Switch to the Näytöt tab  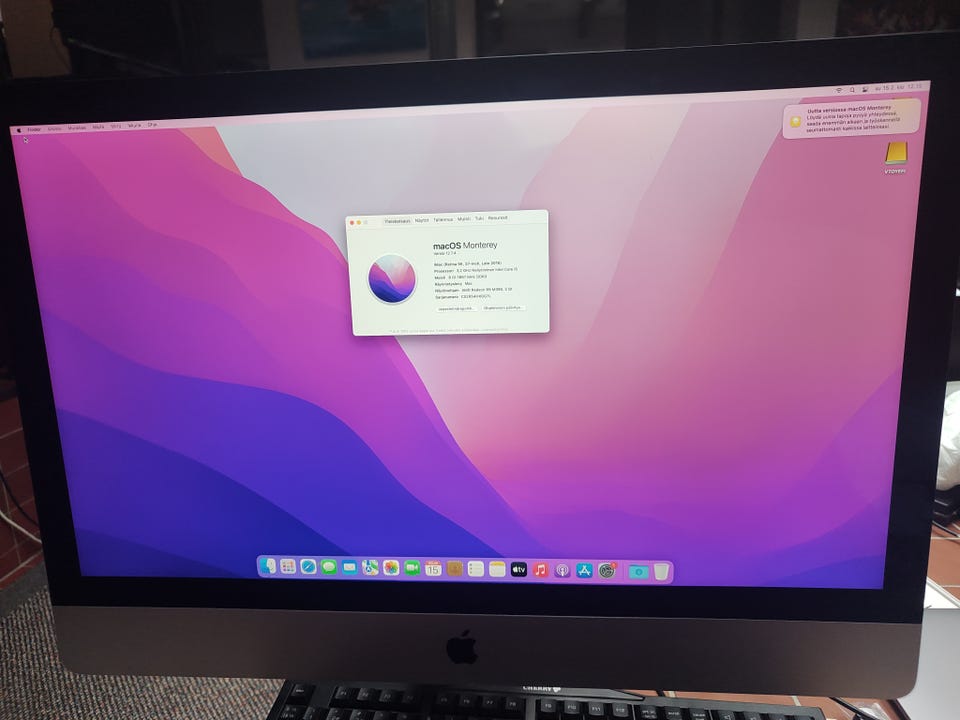[x=422, y=220]
